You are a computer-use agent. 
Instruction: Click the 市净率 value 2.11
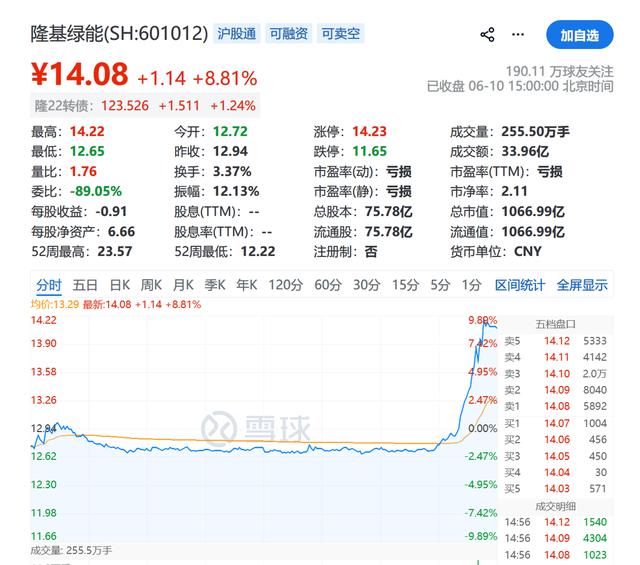(514, 191)
